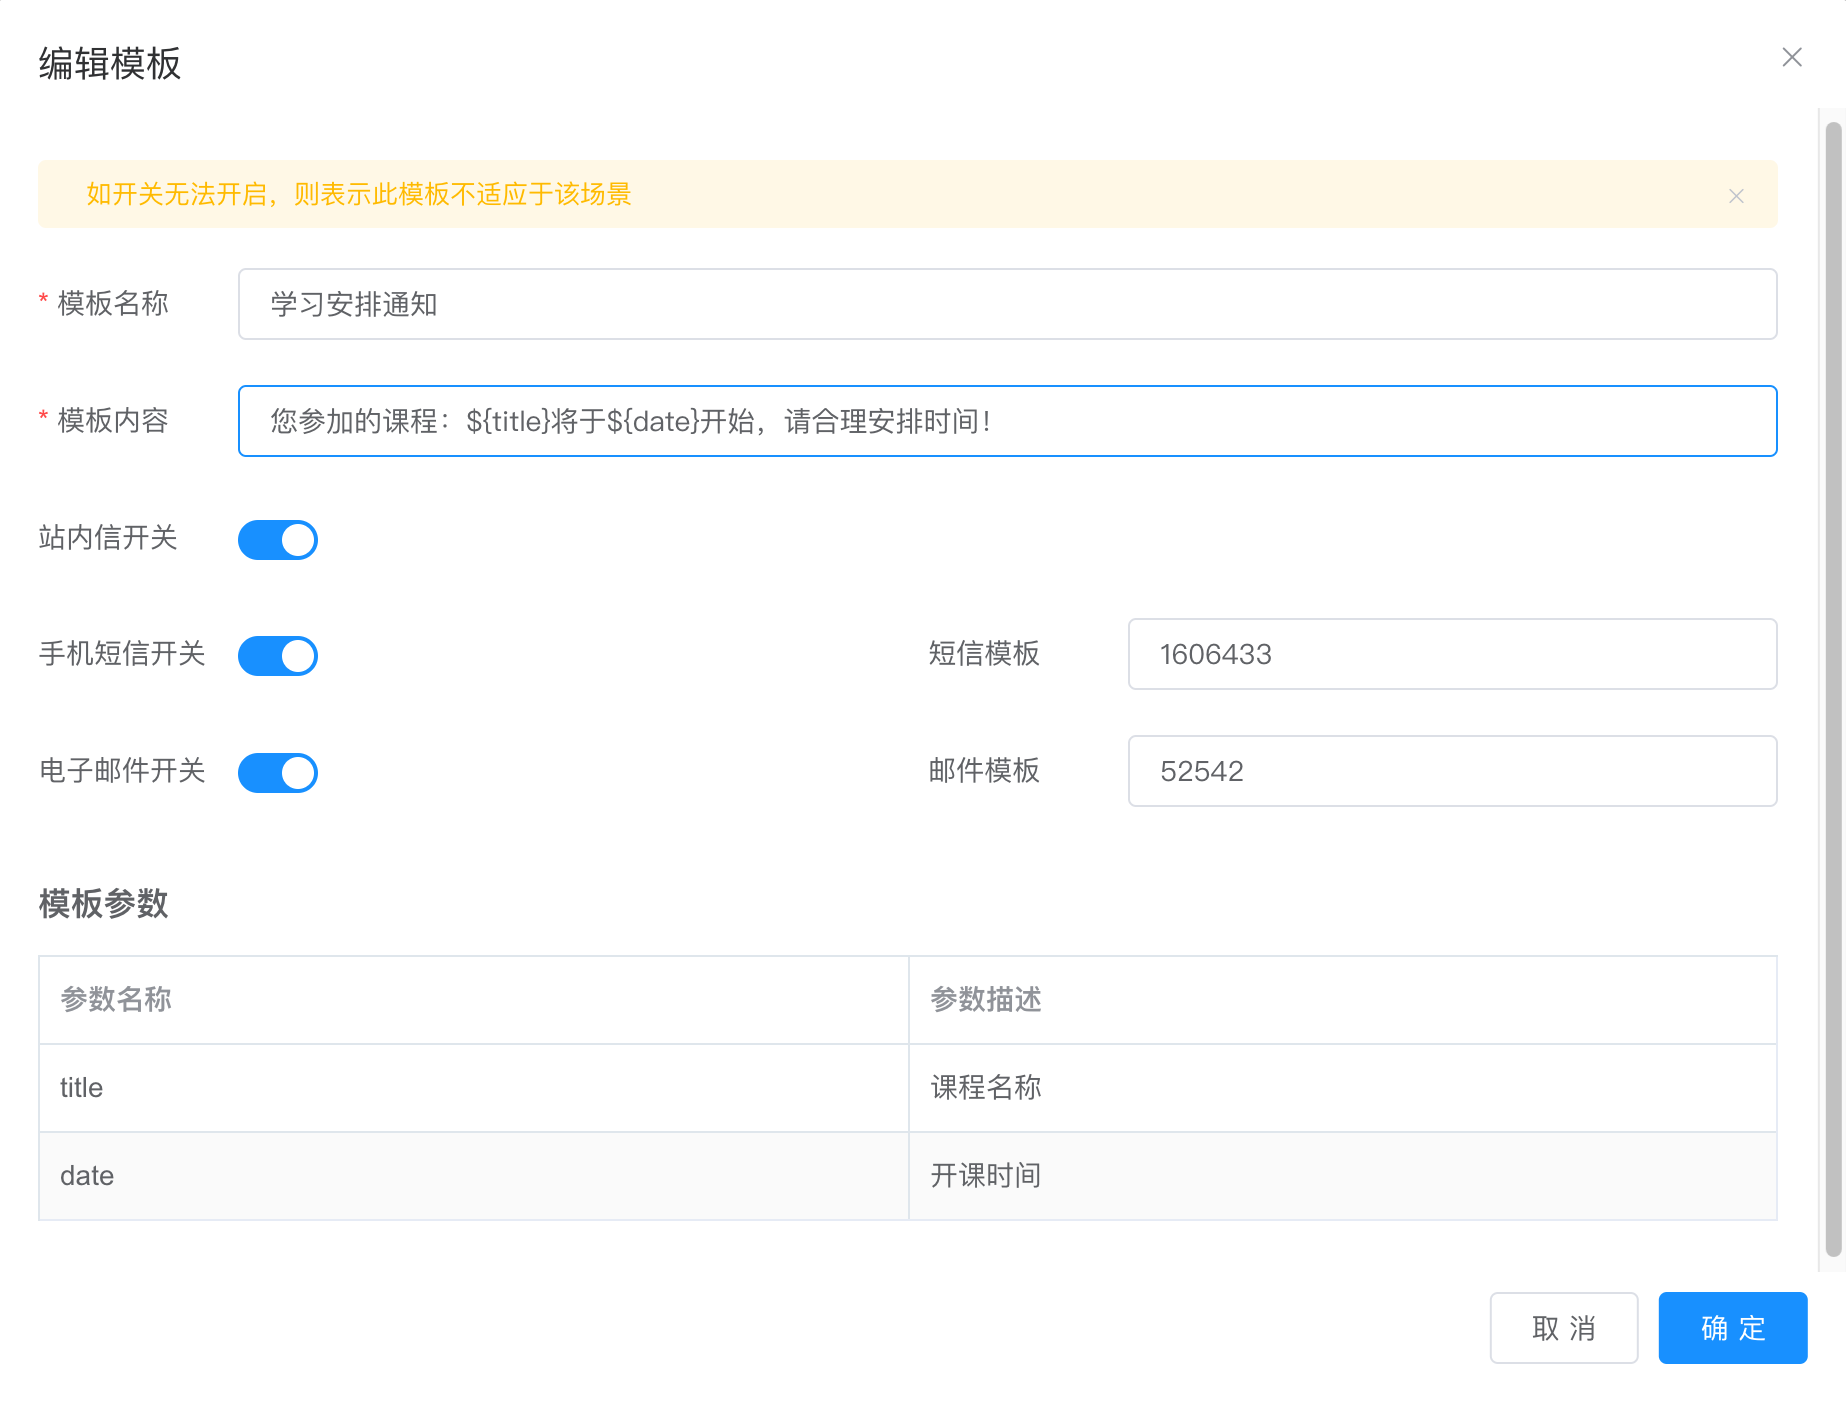Click the 站内信开关 label
Viewport: 1846px width, 1402px height.
tap(108, 538)
